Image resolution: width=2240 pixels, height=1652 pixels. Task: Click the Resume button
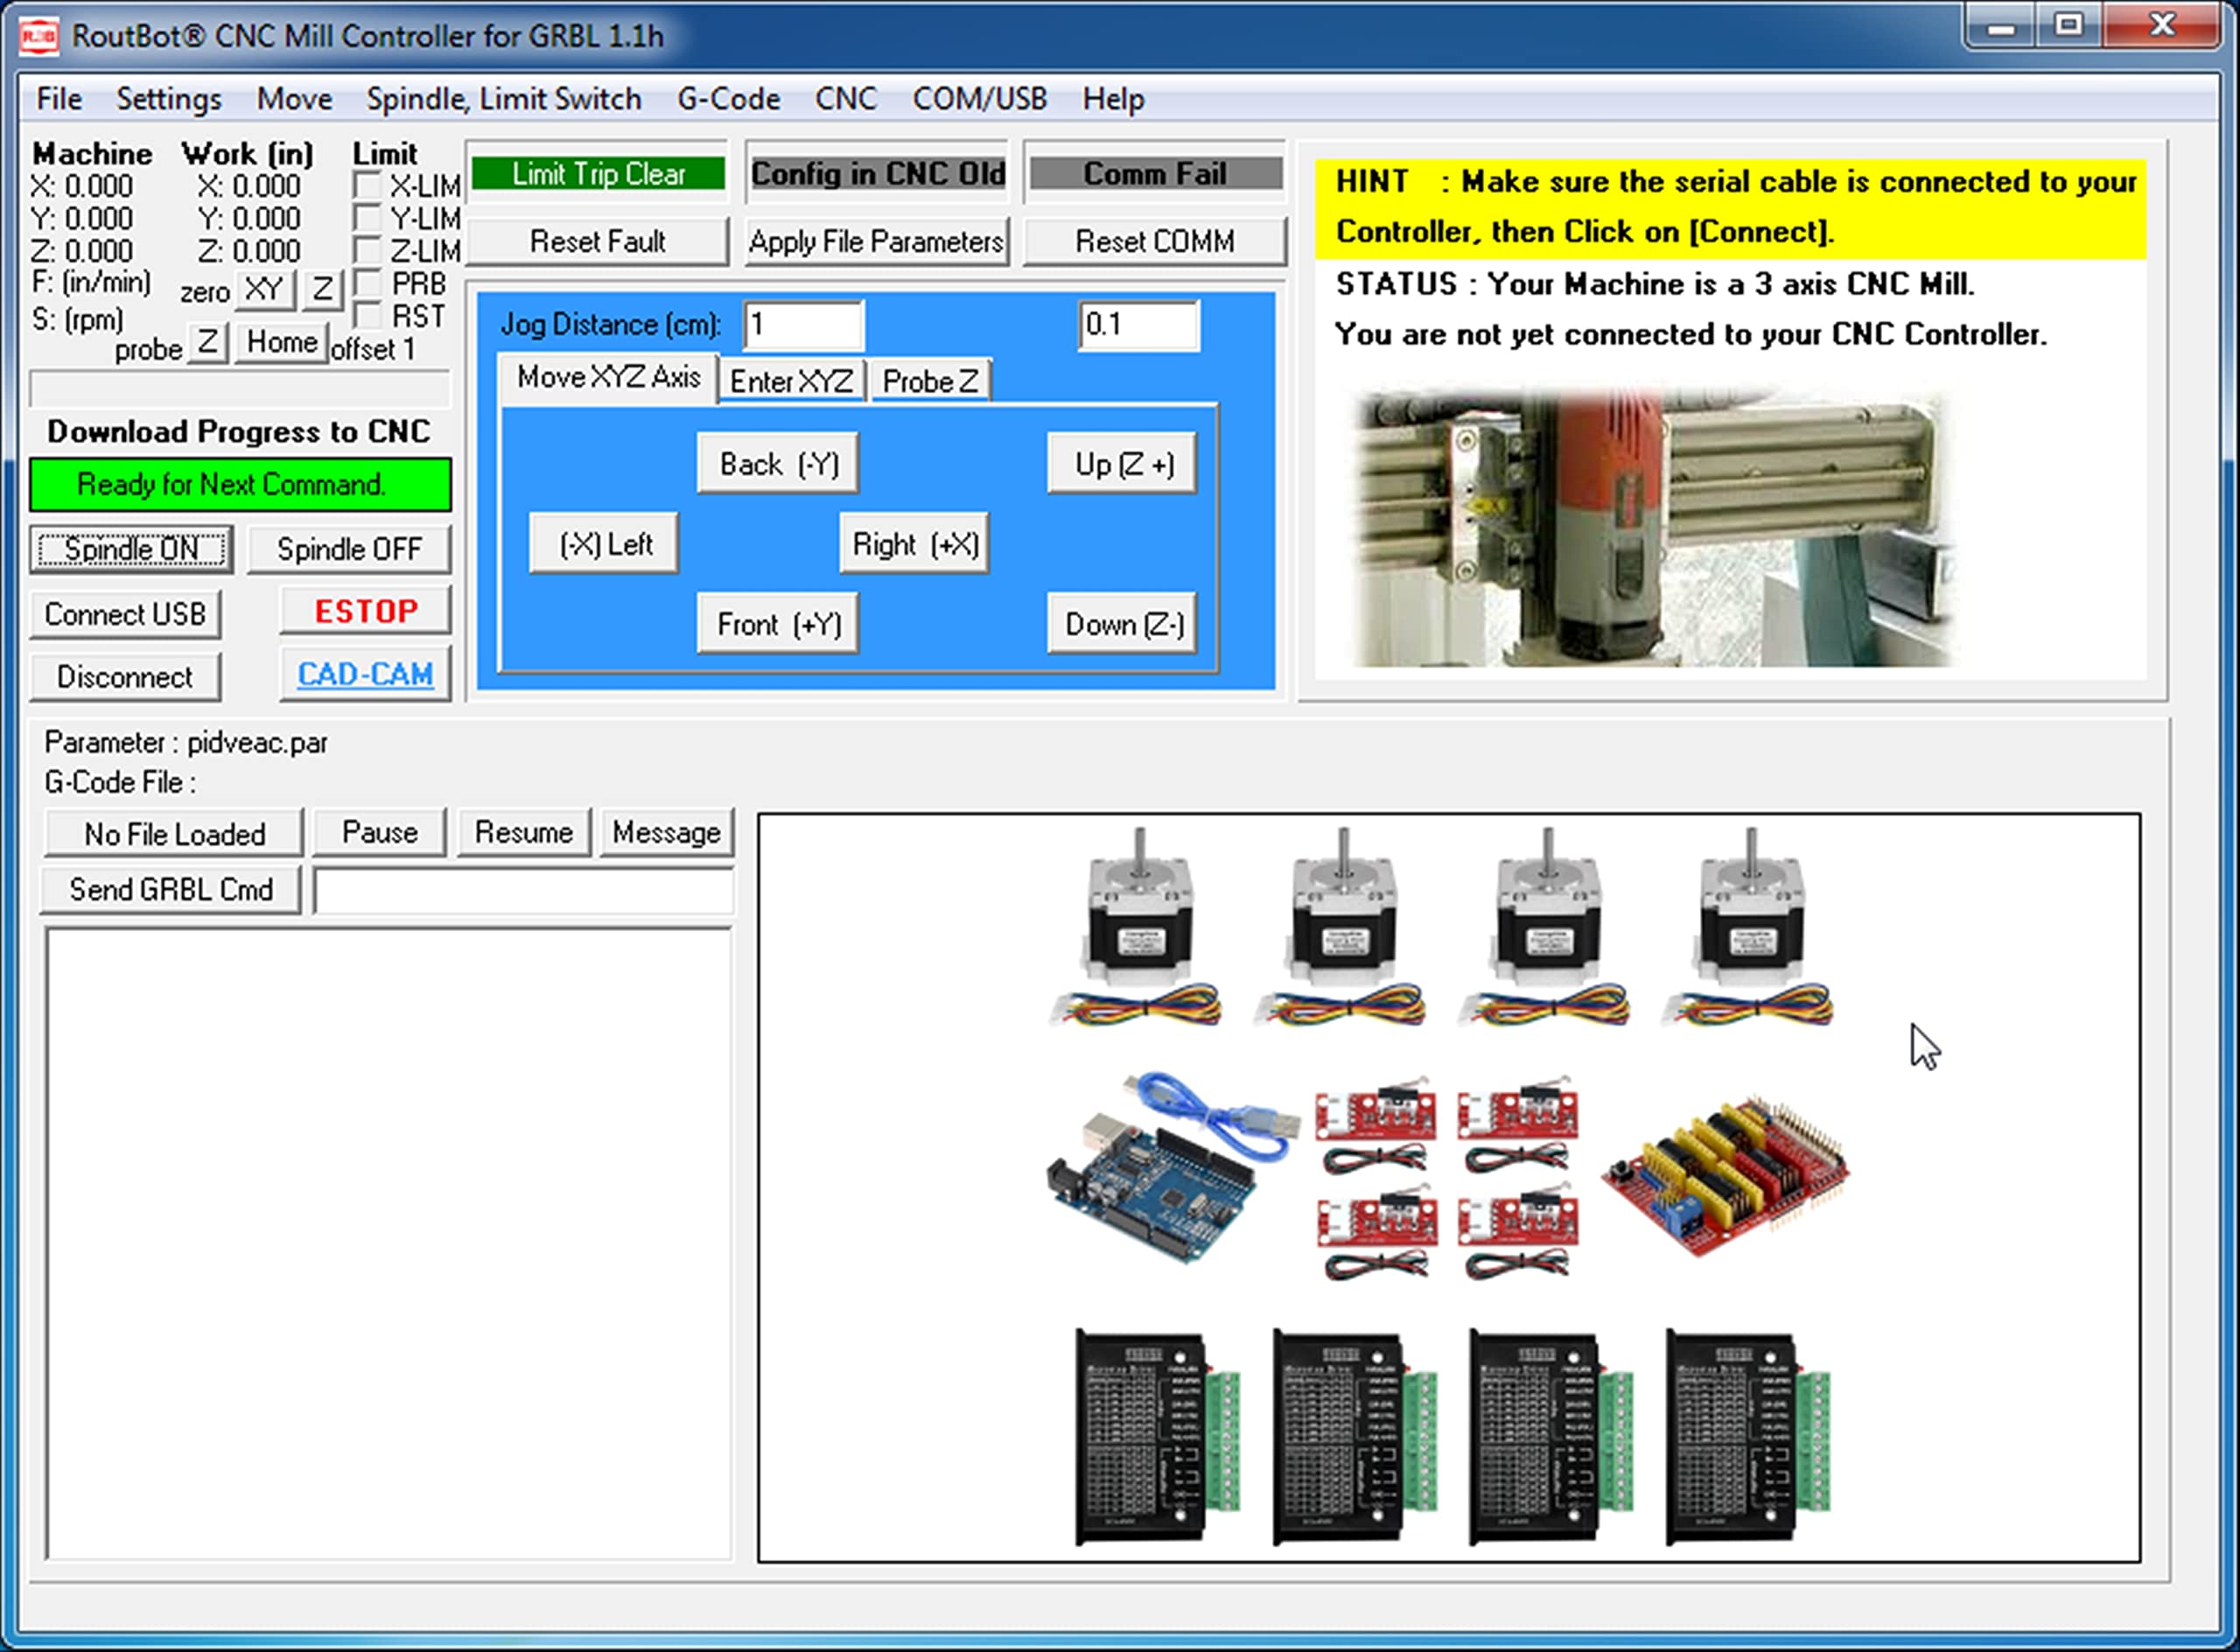[x=524, y=832]
